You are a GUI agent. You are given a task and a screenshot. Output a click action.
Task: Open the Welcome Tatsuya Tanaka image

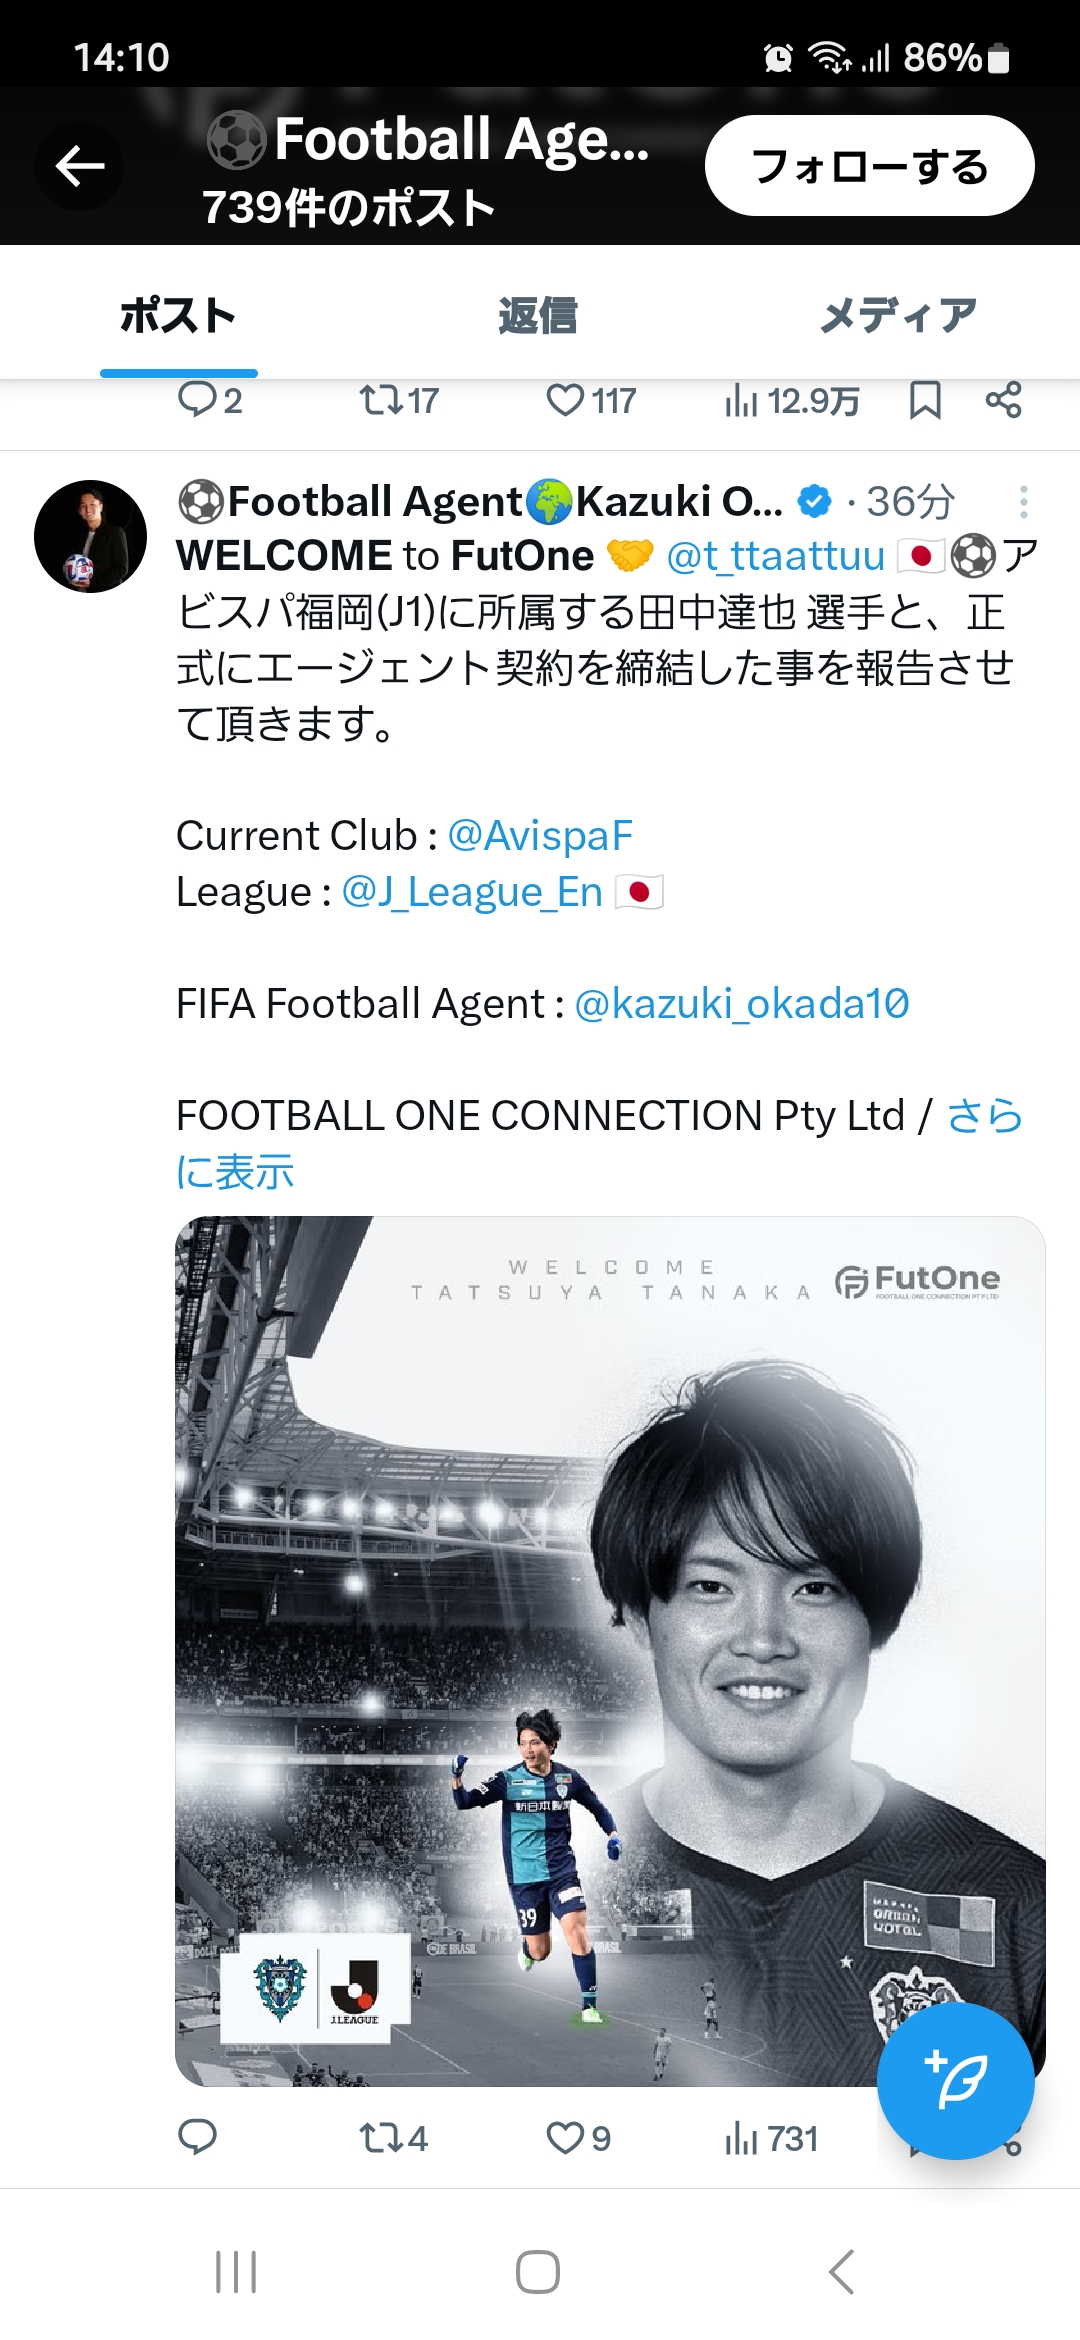610,1651
